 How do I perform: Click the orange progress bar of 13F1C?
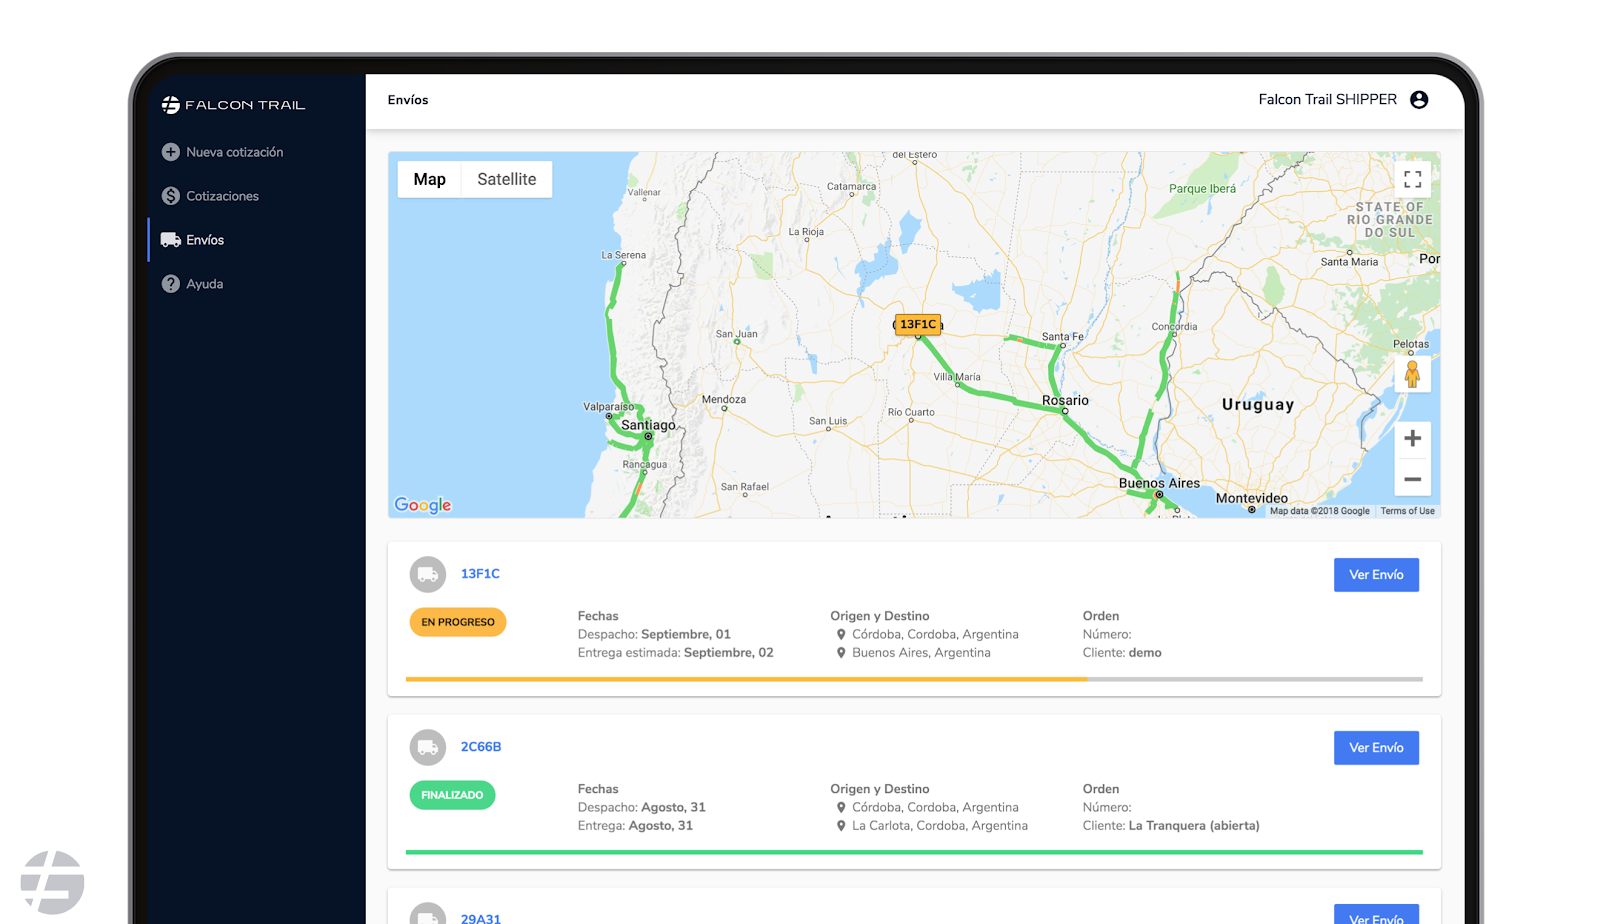746,679
